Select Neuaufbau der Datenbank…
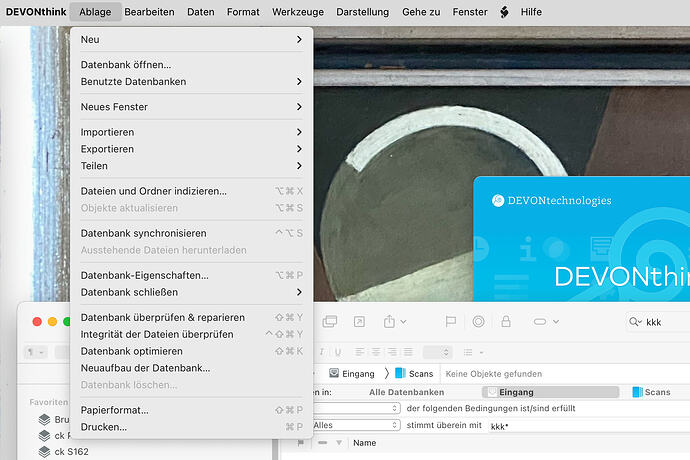The height and width of the screenshot is (460, 690). [191, 368]
